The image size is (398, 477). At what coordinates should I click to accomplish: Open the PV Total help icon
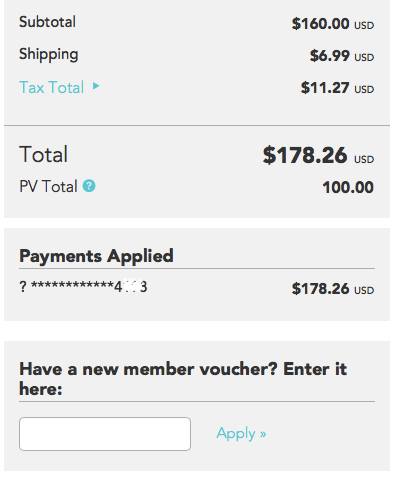click(x=89, y=186)
